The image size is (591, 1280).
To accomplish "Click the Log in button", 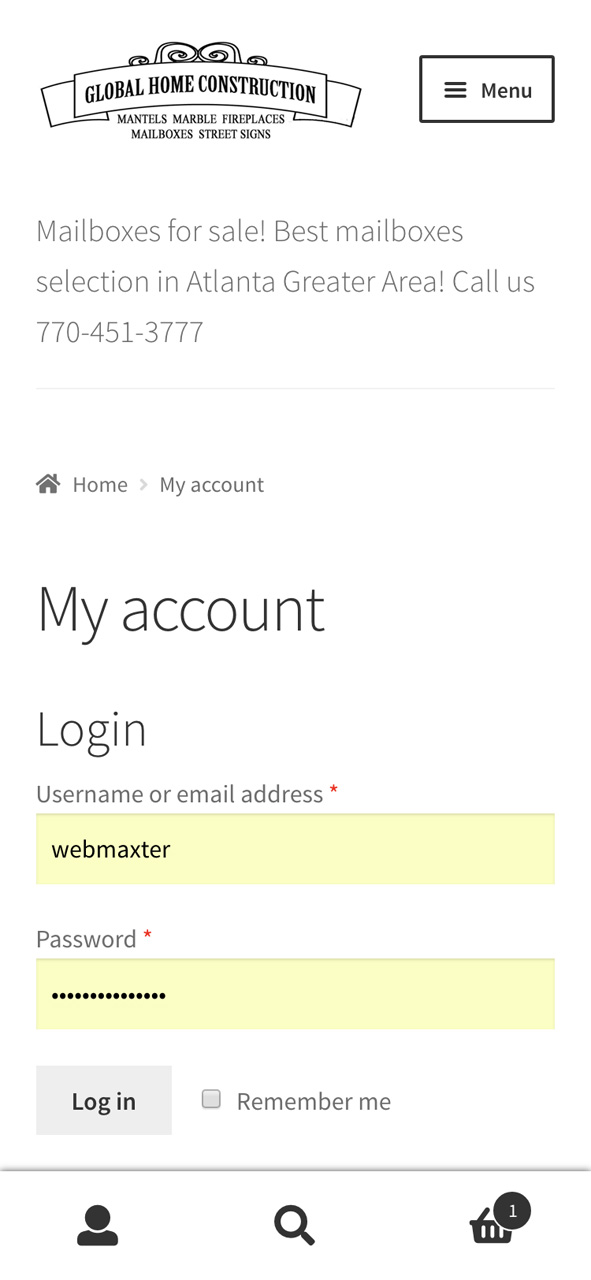I will tap(104, 1100).
